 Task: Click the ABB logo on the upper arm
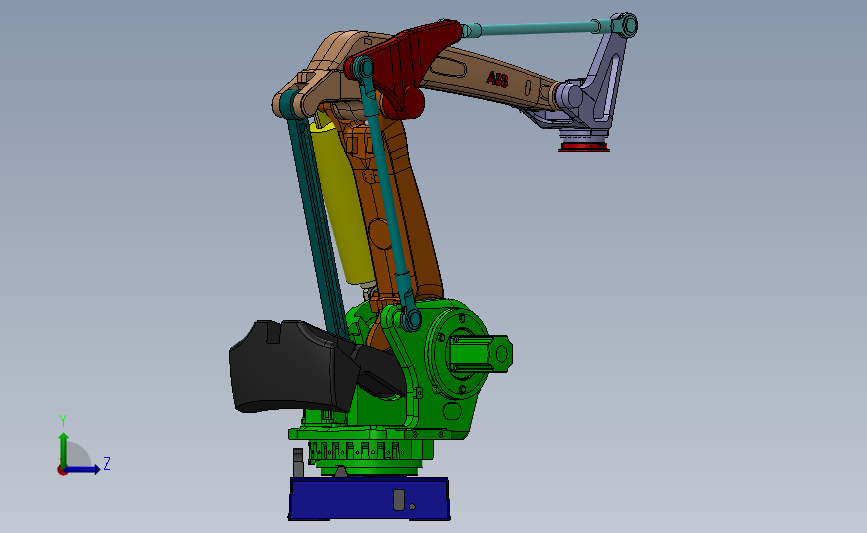pyautogui.click(x=497, y=80)
